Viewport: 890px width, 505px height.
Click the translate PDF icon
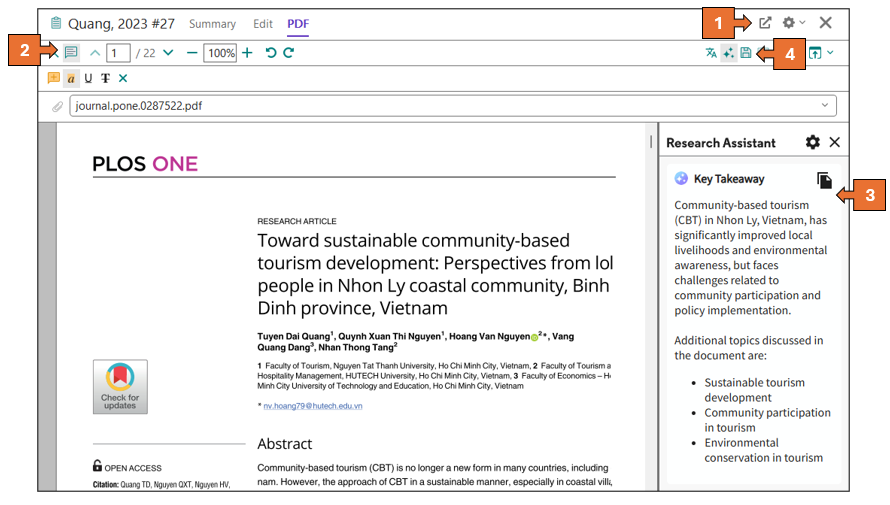pos(711,53)
